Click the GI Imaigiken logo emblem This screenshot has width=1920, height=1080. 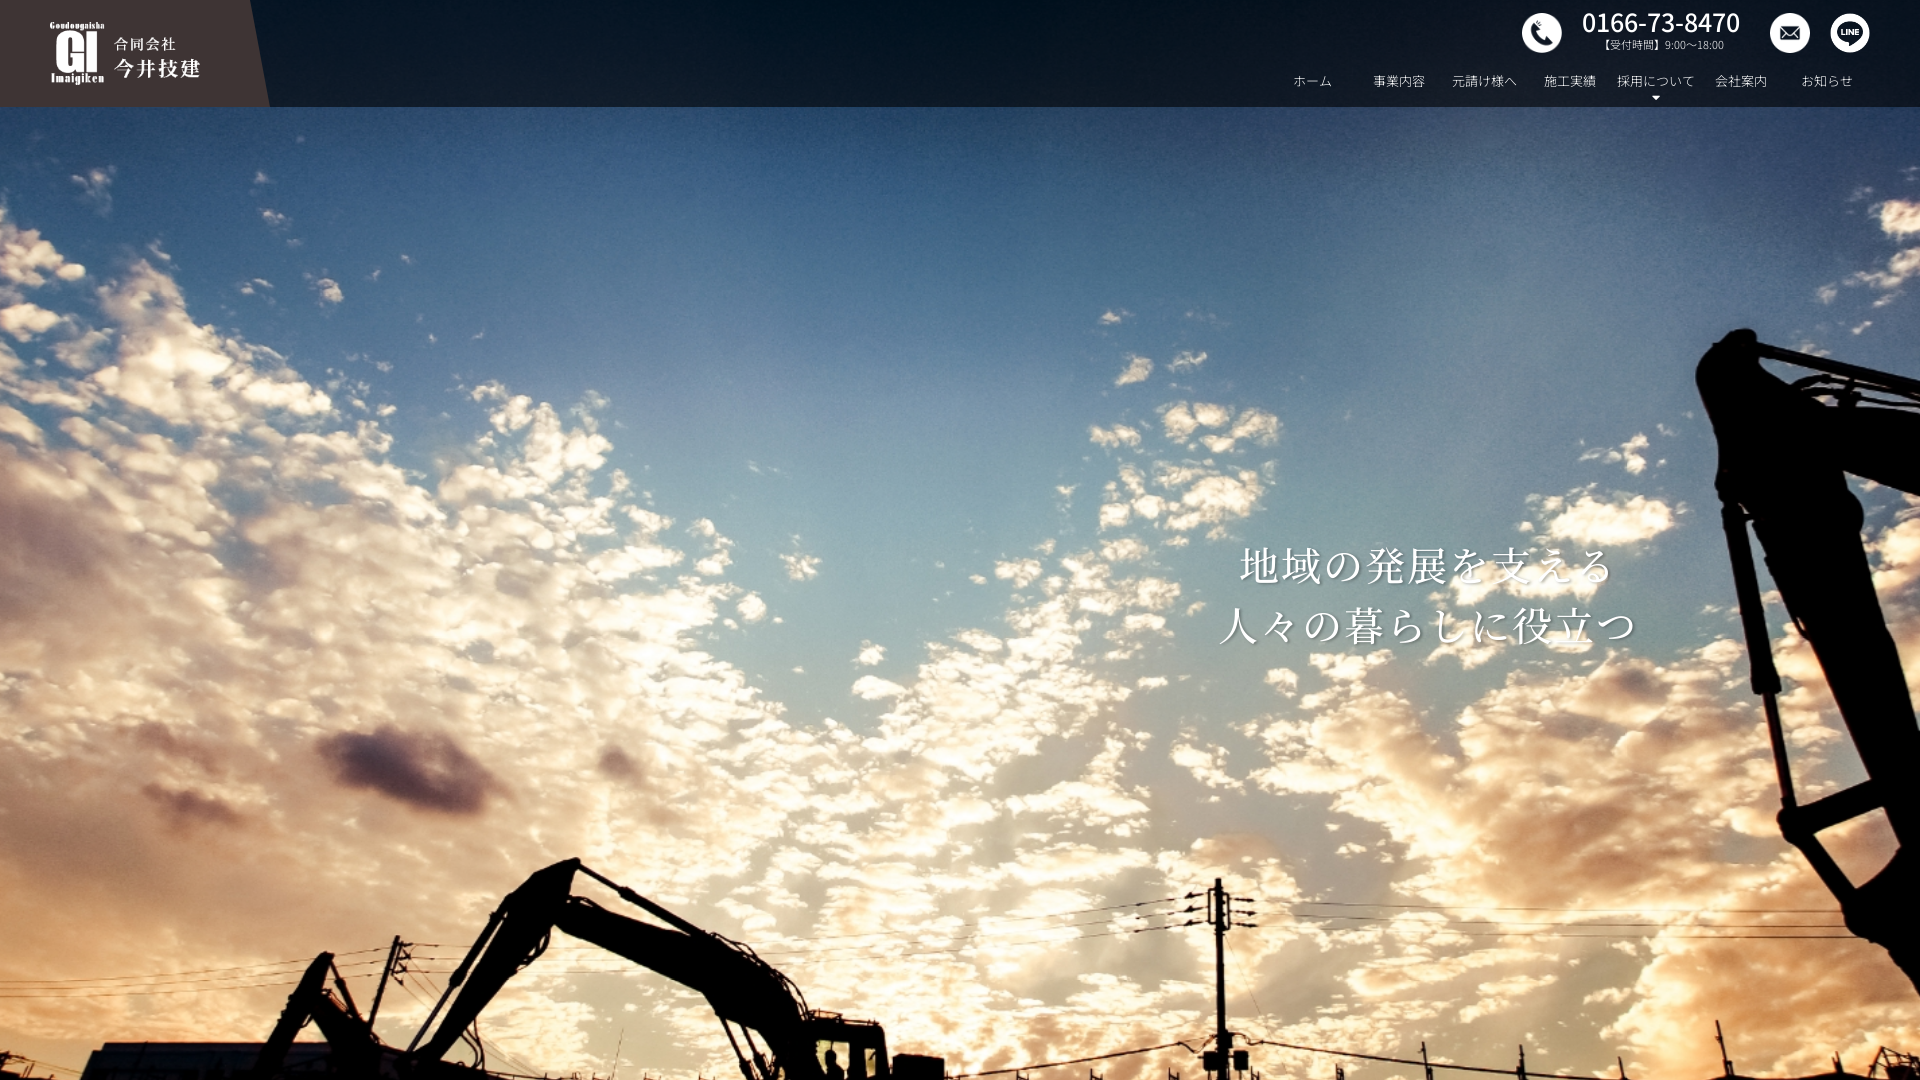(77, 53)
